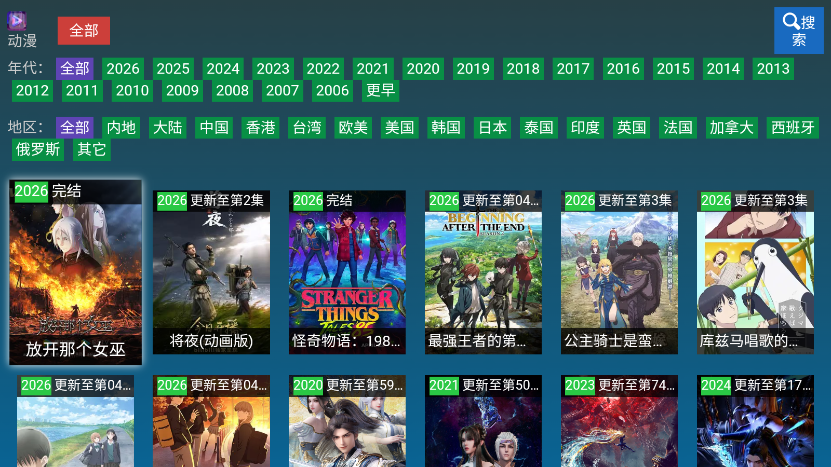
Task: Open the 公主骑士 anime poster
Action: pos(619,272)
